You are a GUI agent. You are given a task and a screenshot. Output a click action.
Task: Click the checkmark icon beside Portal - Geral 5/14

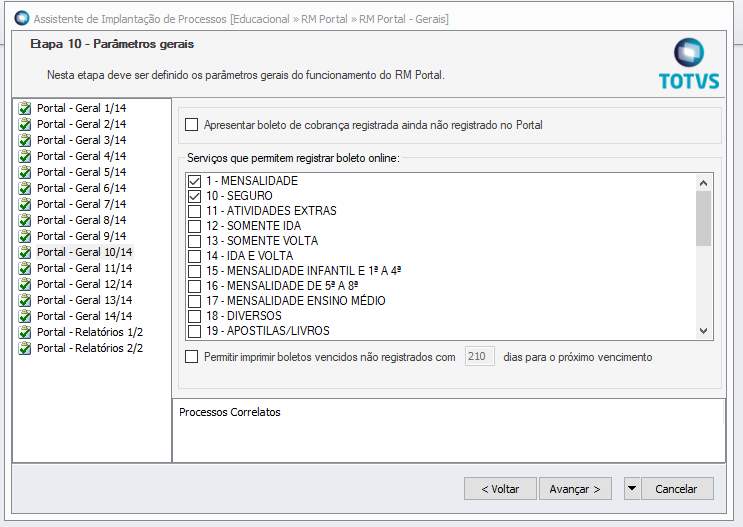pyautogui.click(x=26, y=172)
